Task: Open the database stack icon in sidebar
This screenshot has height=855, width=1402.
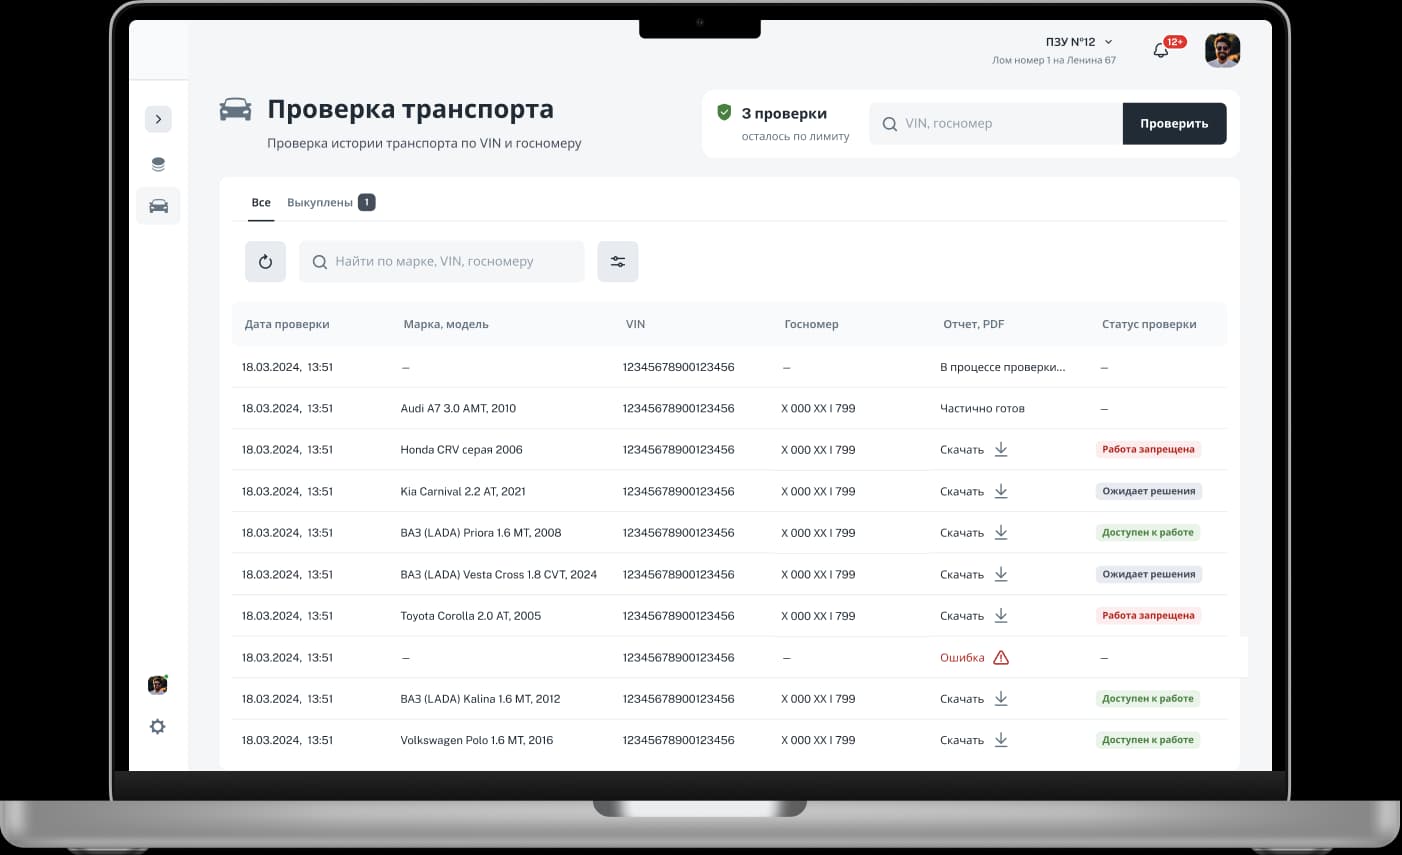Action: point(158,165)
